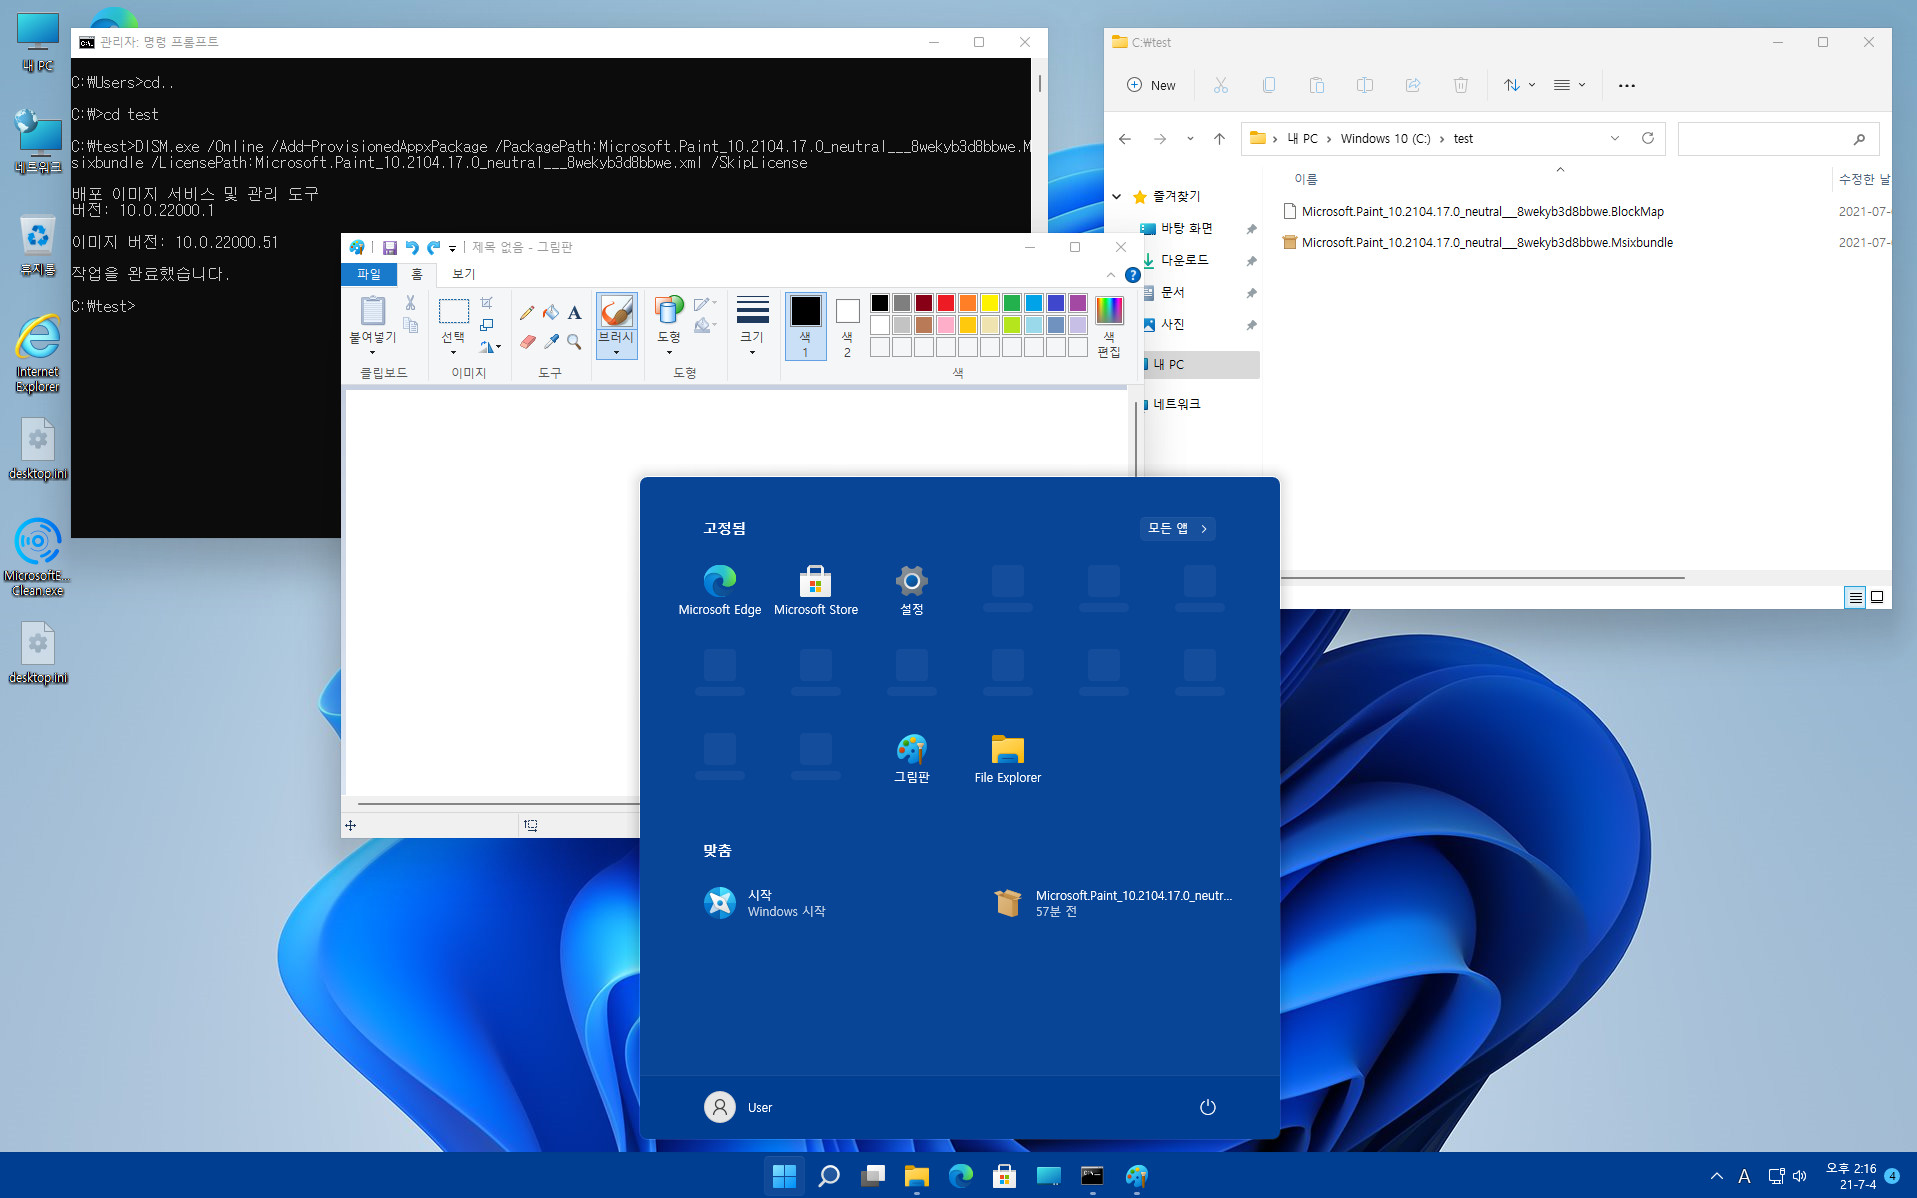Open See more ellipsis in Explorer toolbar
Viewport: 1917px width, 1198px height.
(x=1626, y=85)
